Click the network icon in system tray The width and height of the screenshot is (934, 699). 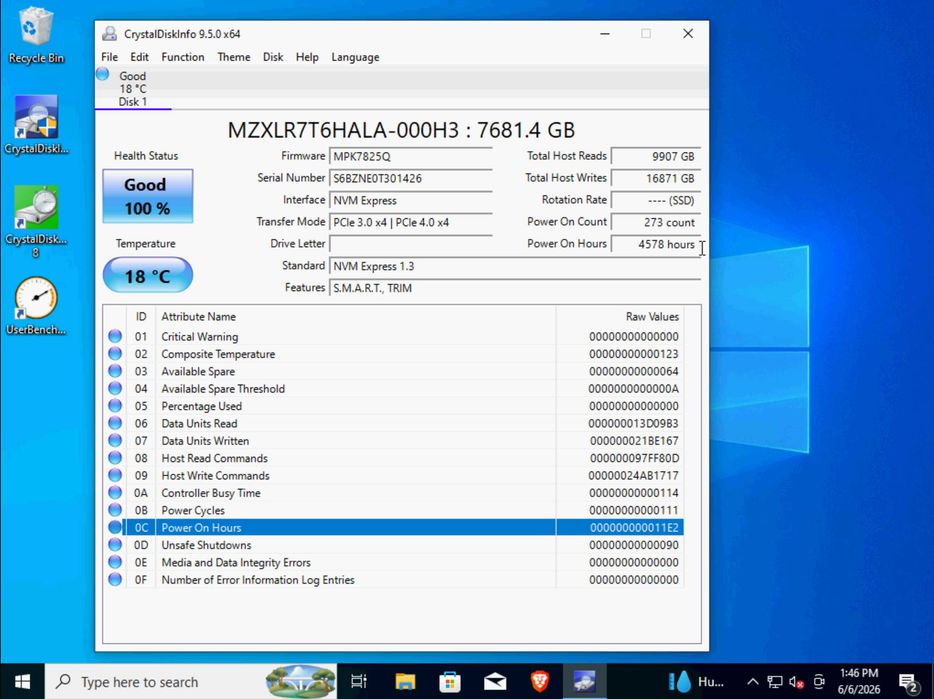[x=774, y=681]
